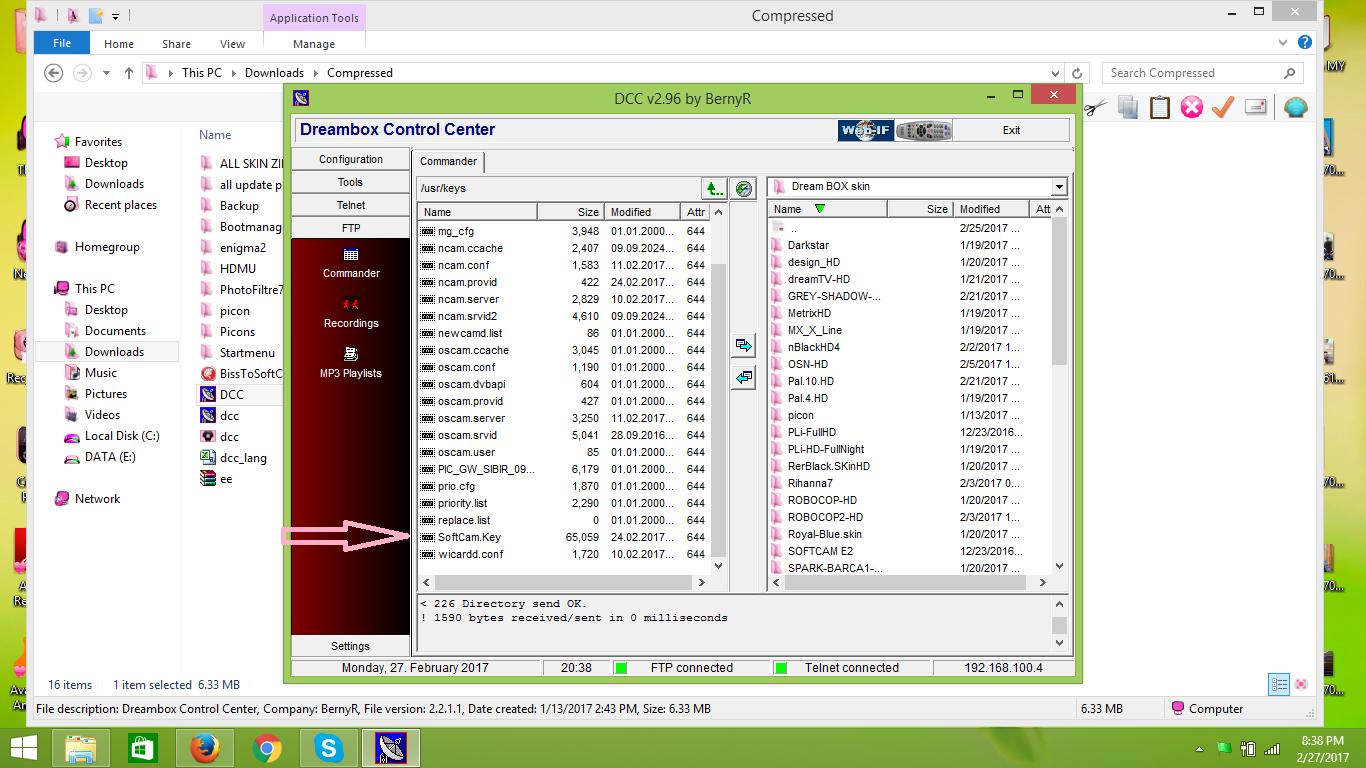Open Firefox from the taskbar
This screenshot has width=1366, height=768.
(x=204, y=747)
